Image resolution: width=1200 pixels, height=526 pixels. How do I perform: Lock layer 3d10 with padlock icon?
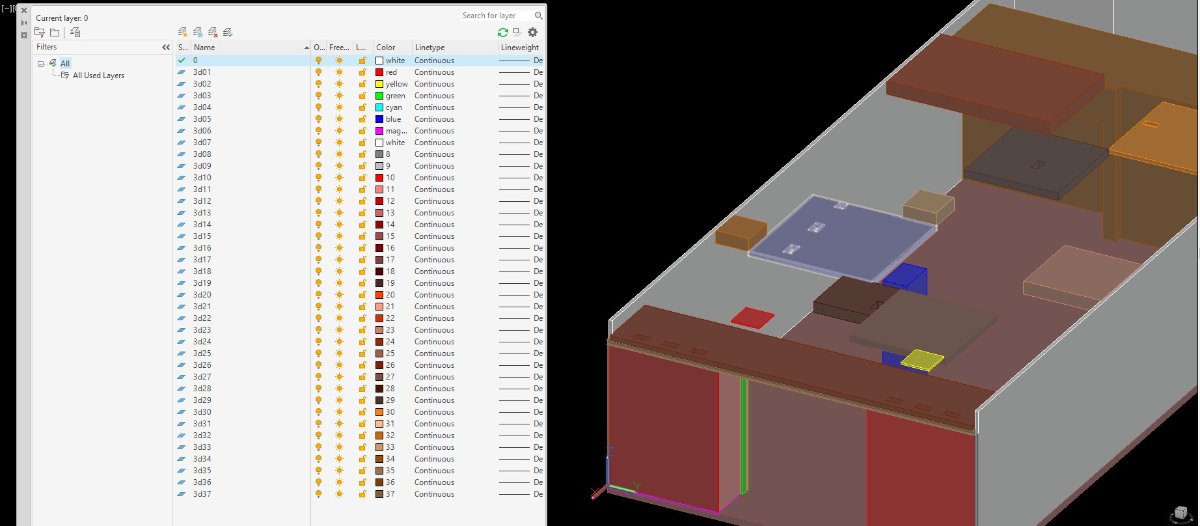coord(361,177)
